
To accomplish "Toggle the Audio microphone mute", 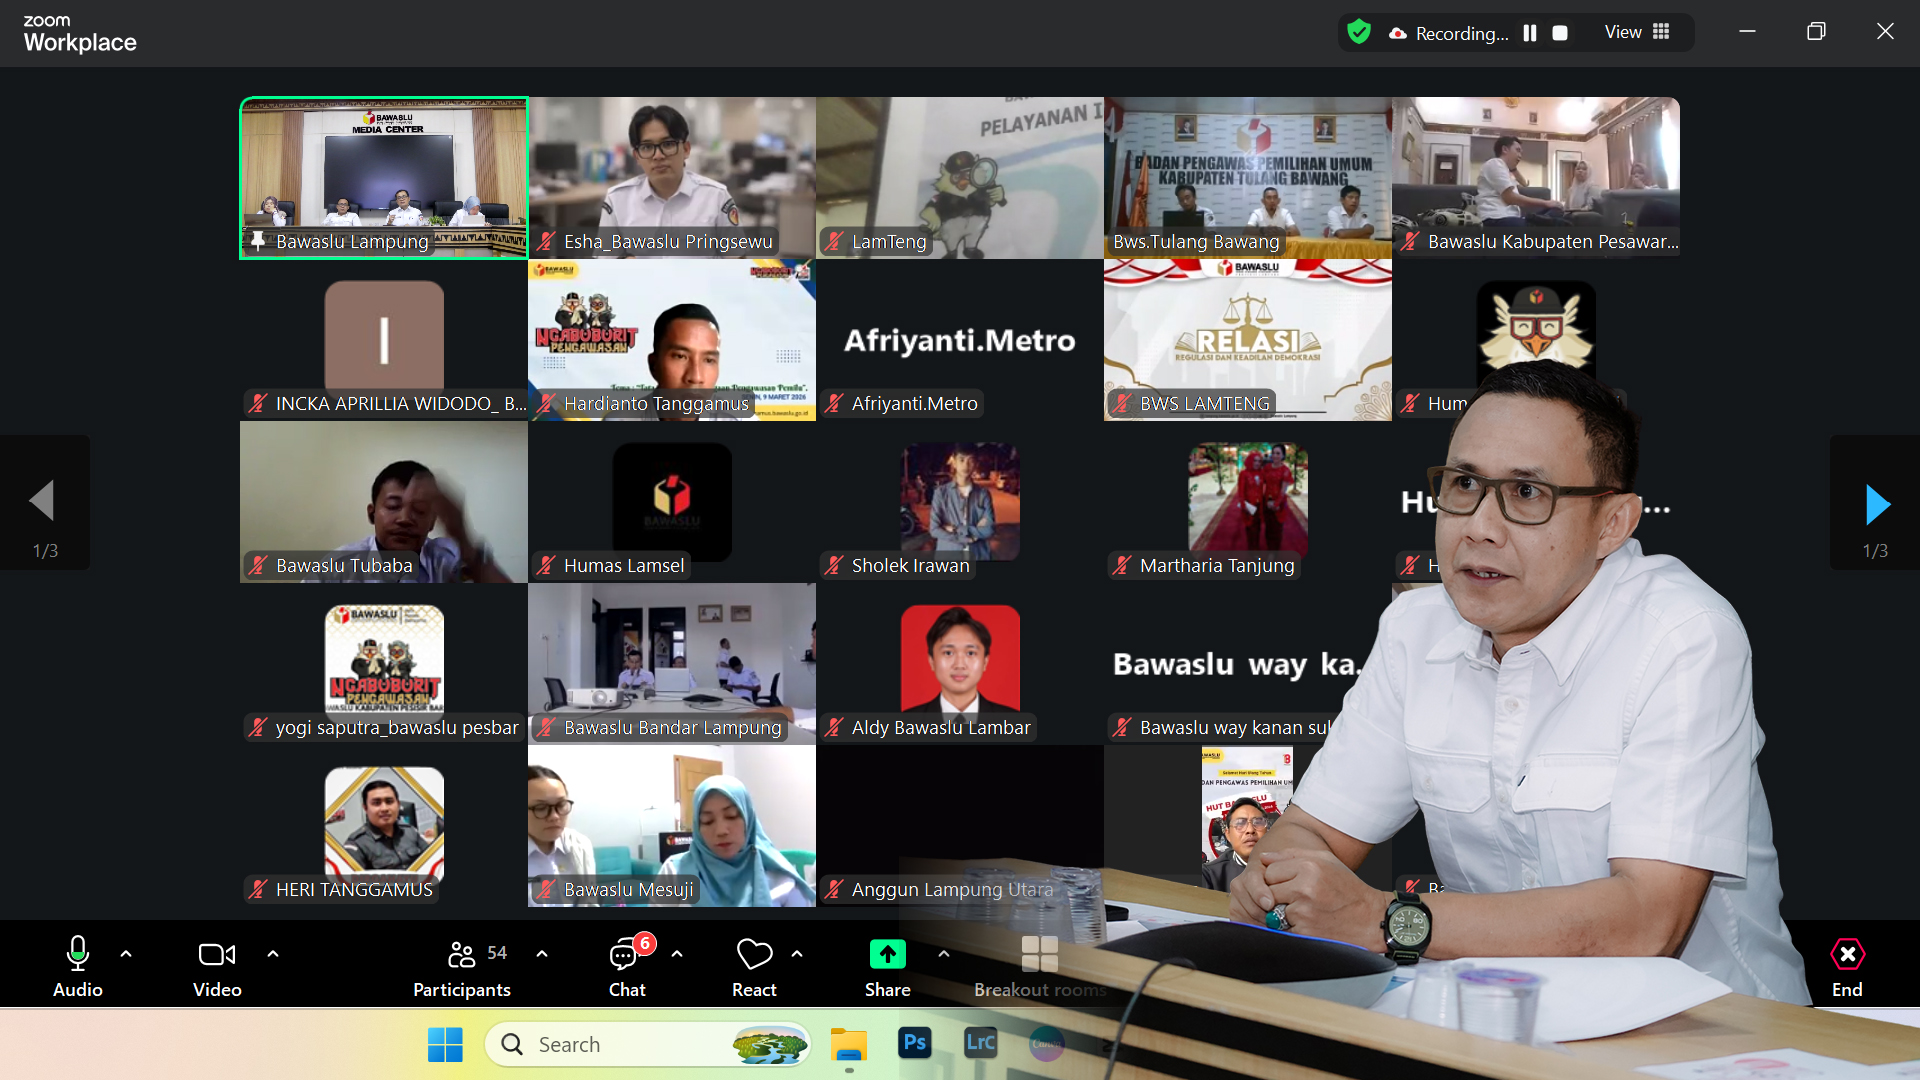I will 77,955.
